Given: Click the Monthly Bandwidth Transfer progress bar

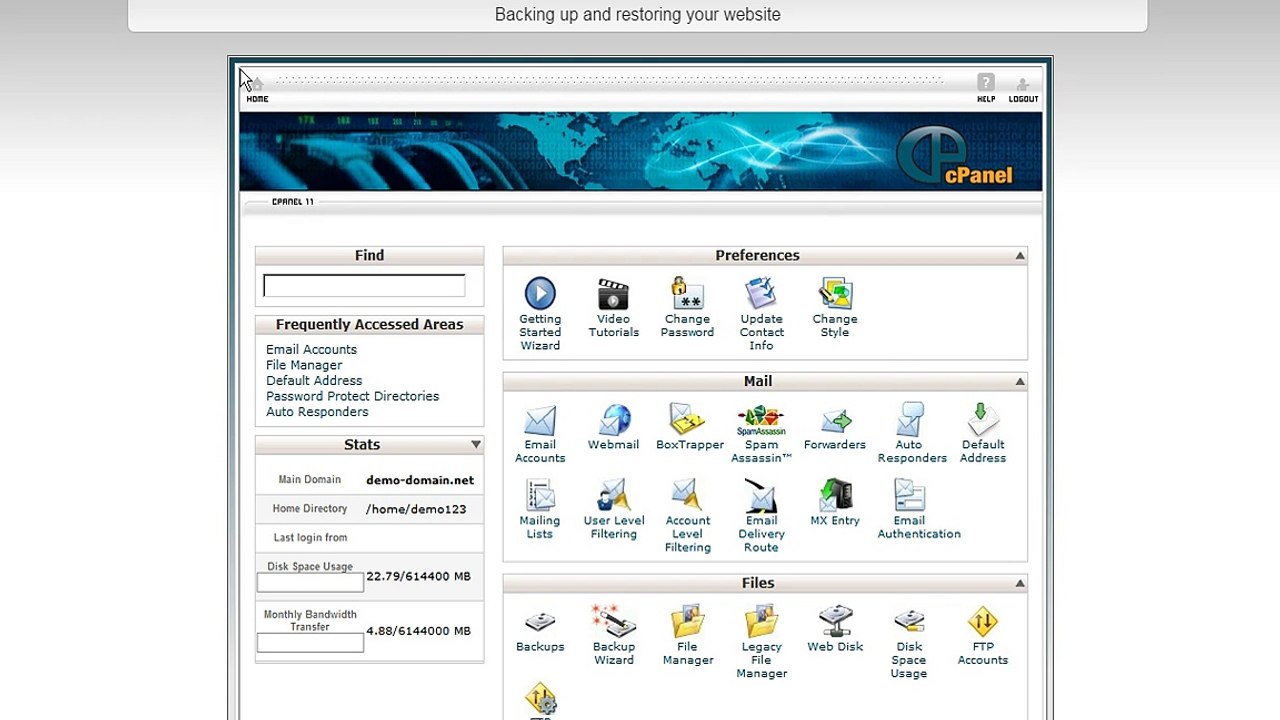Looking at the screenshot, I should [x=310, y=643].
